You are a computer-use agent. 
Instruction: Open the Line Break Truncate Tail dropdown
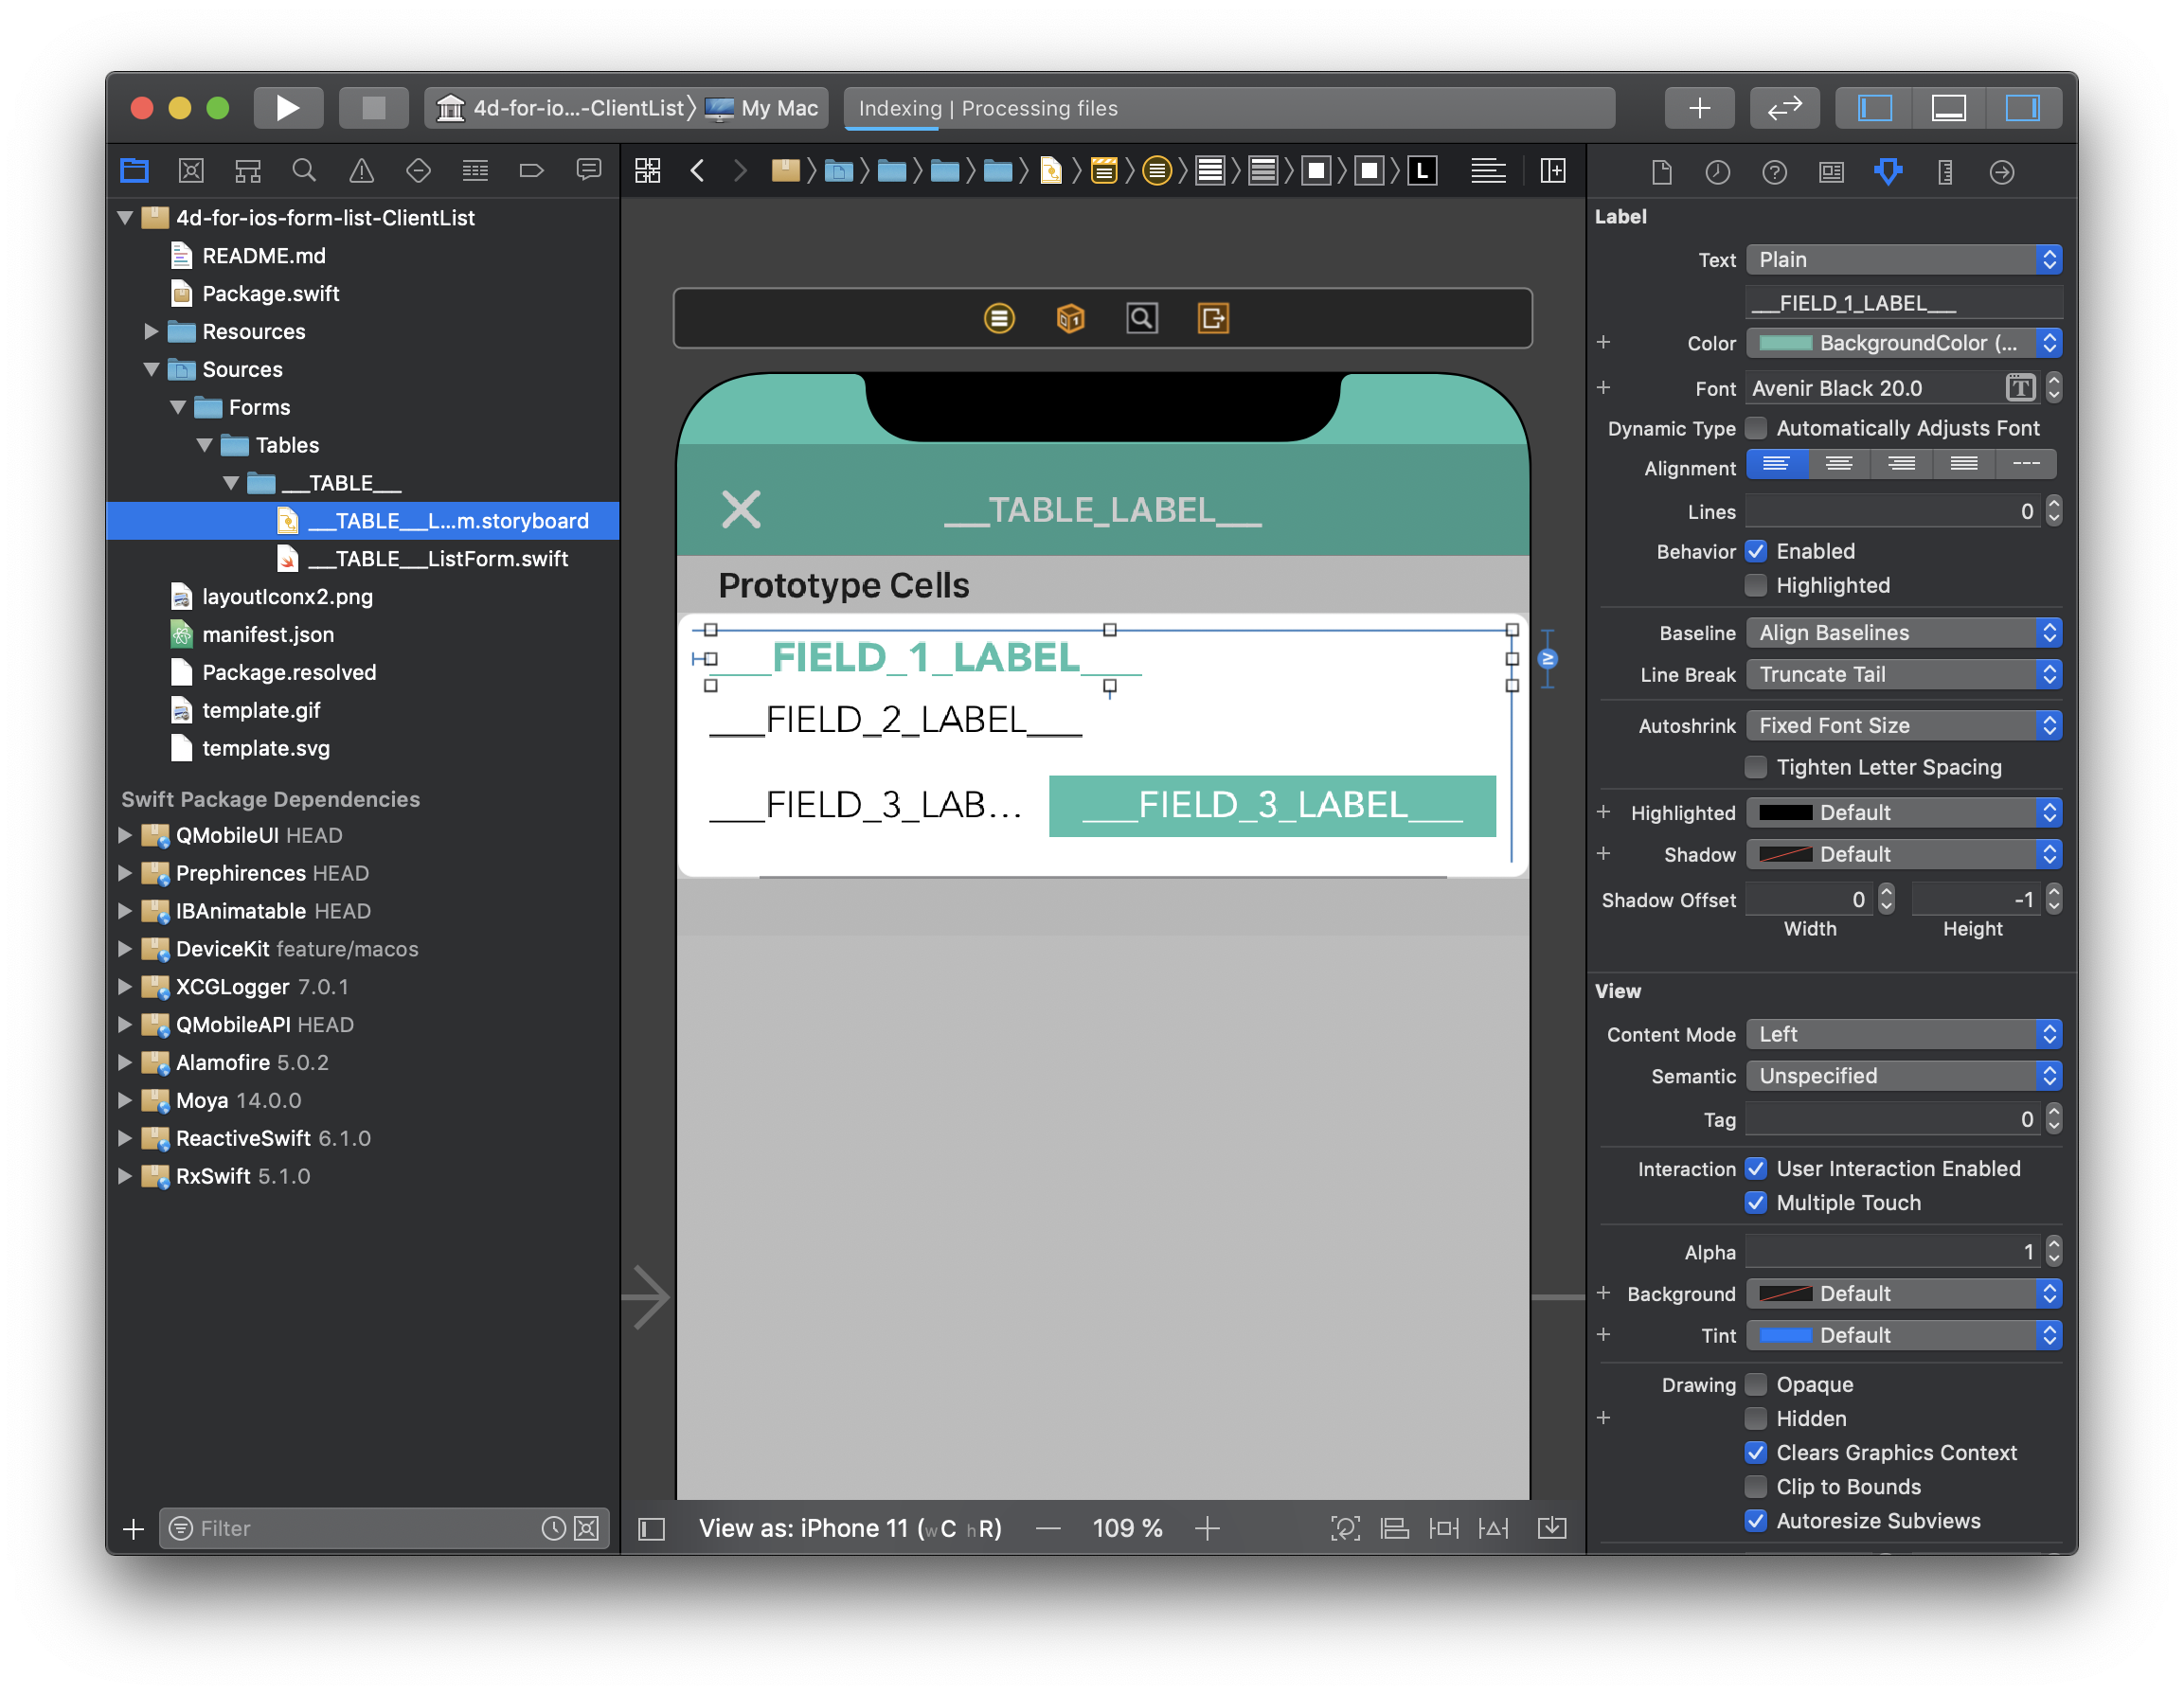click(x=1903, y=675)
